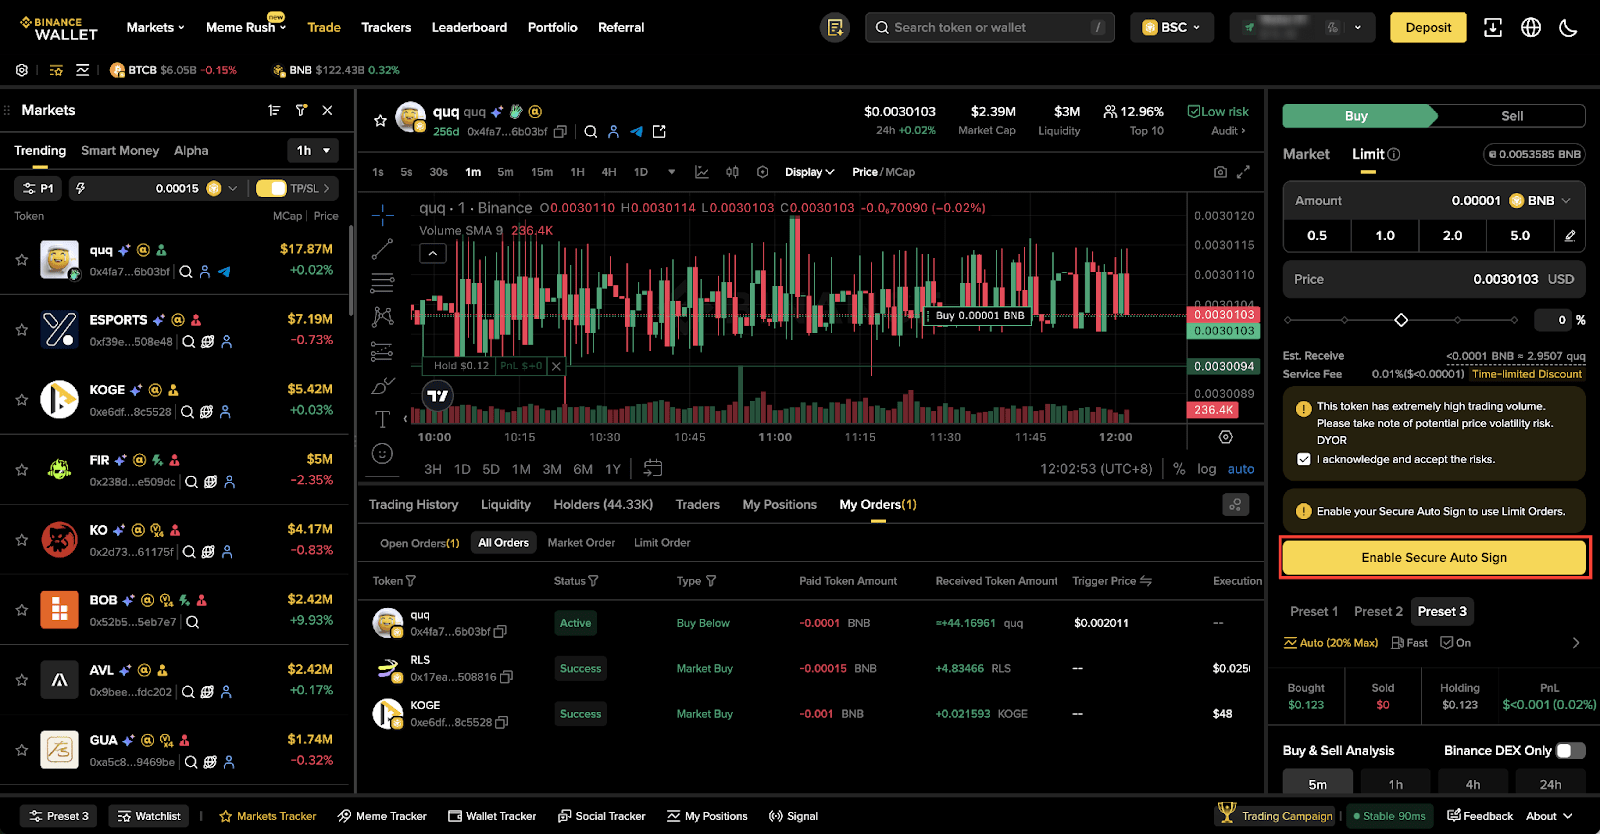Expand the 1h trending timeframe dropdown
The width and height of the screenshot is (1600, 834).
[312, 151]
